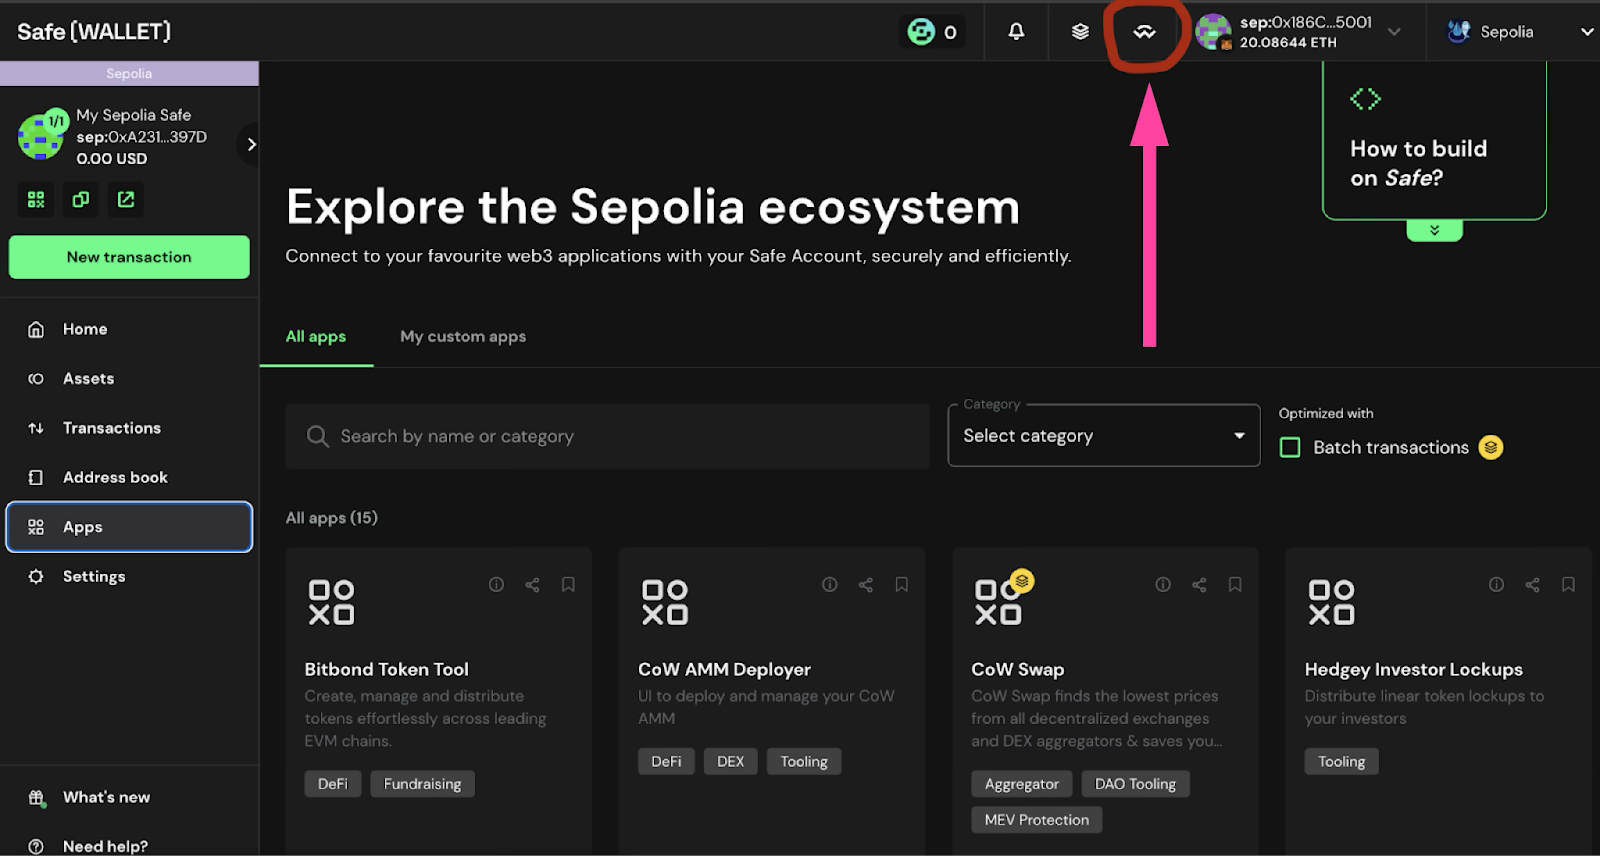1600x856 pixels.
Task: Click the WalletConnect icon in the header
Action: pyautogui.click(x=1144, y=32)
